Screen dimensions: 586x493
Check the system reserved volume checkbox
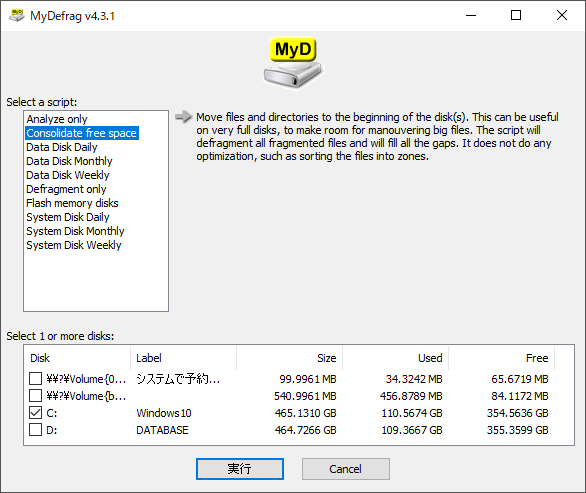click(36, 379)
